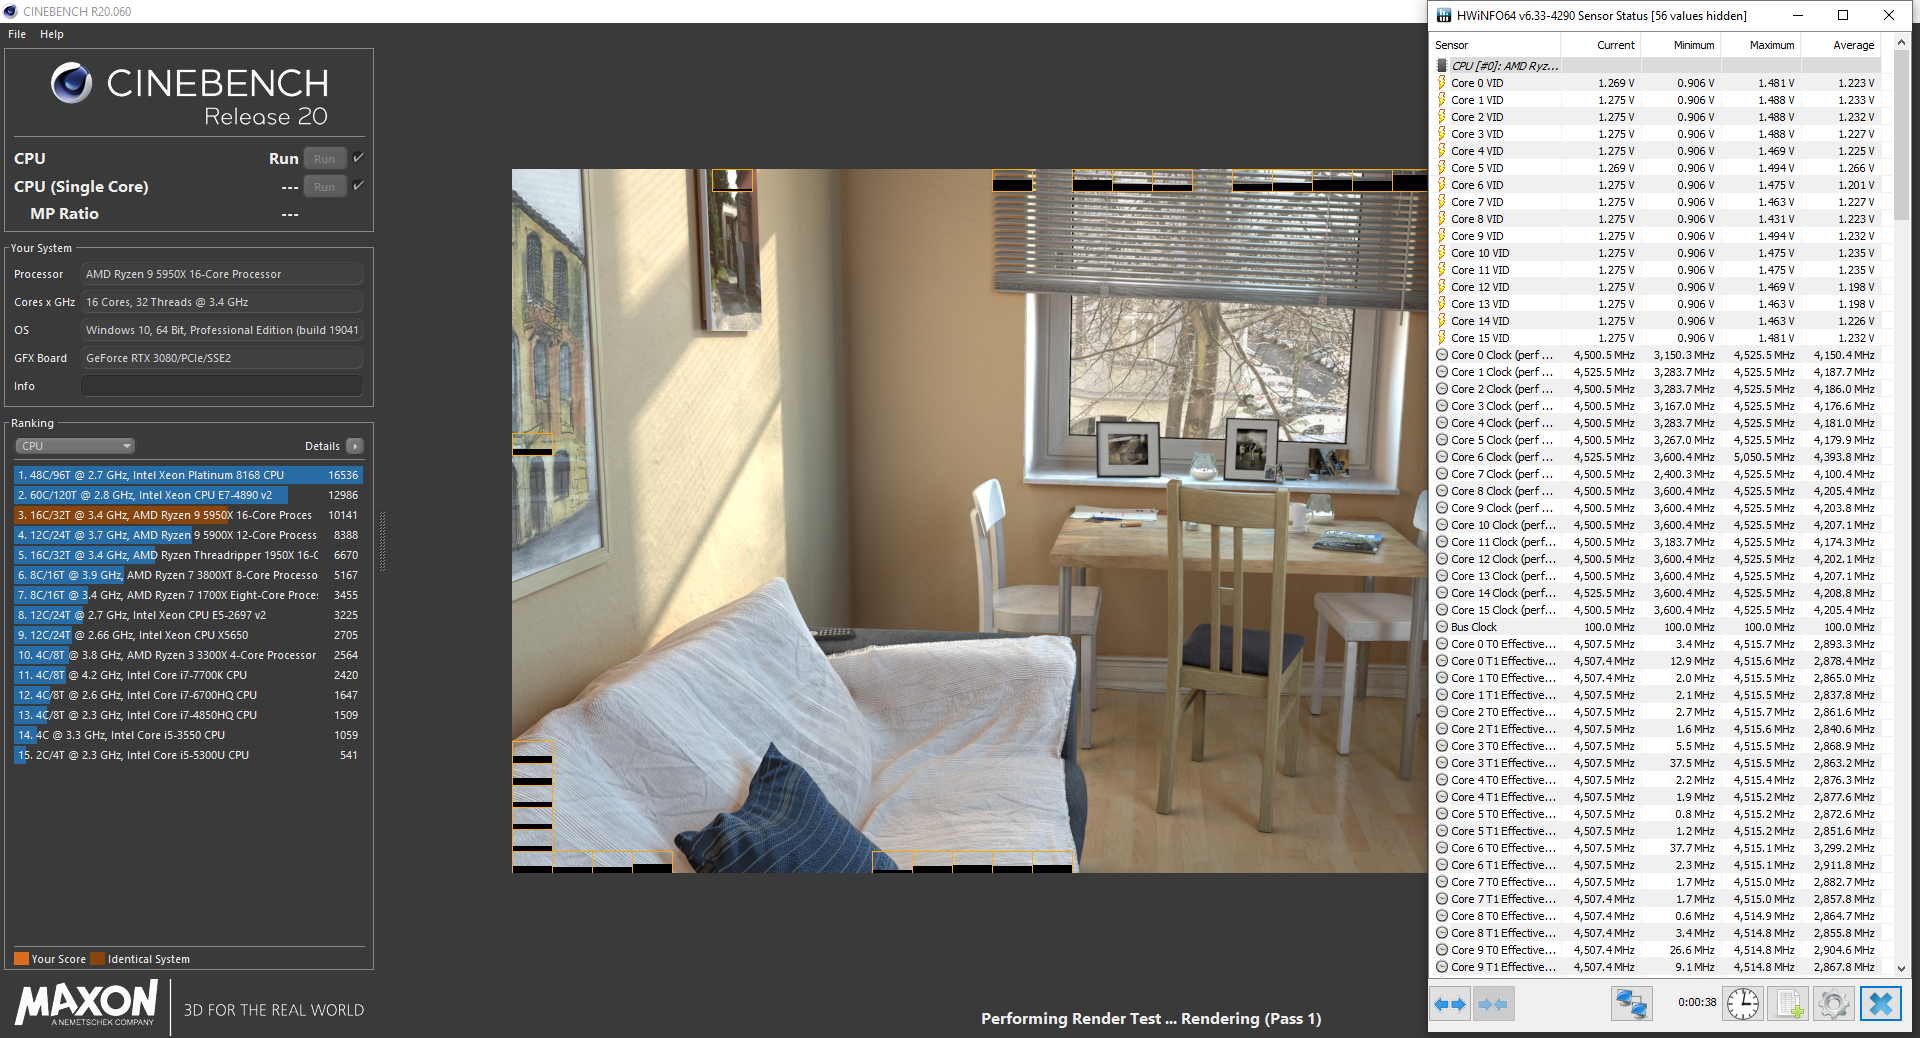Click the Run button for CPU test
Viewport: 1920px width, 1038px height.
click(325, 158)
